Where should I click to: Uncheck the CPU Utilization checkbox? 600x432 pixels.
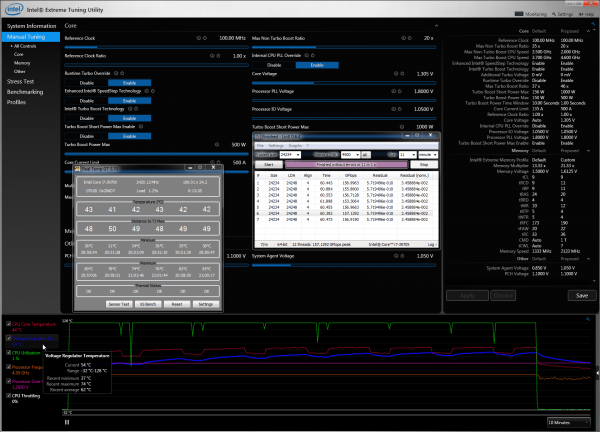point(8,353)
